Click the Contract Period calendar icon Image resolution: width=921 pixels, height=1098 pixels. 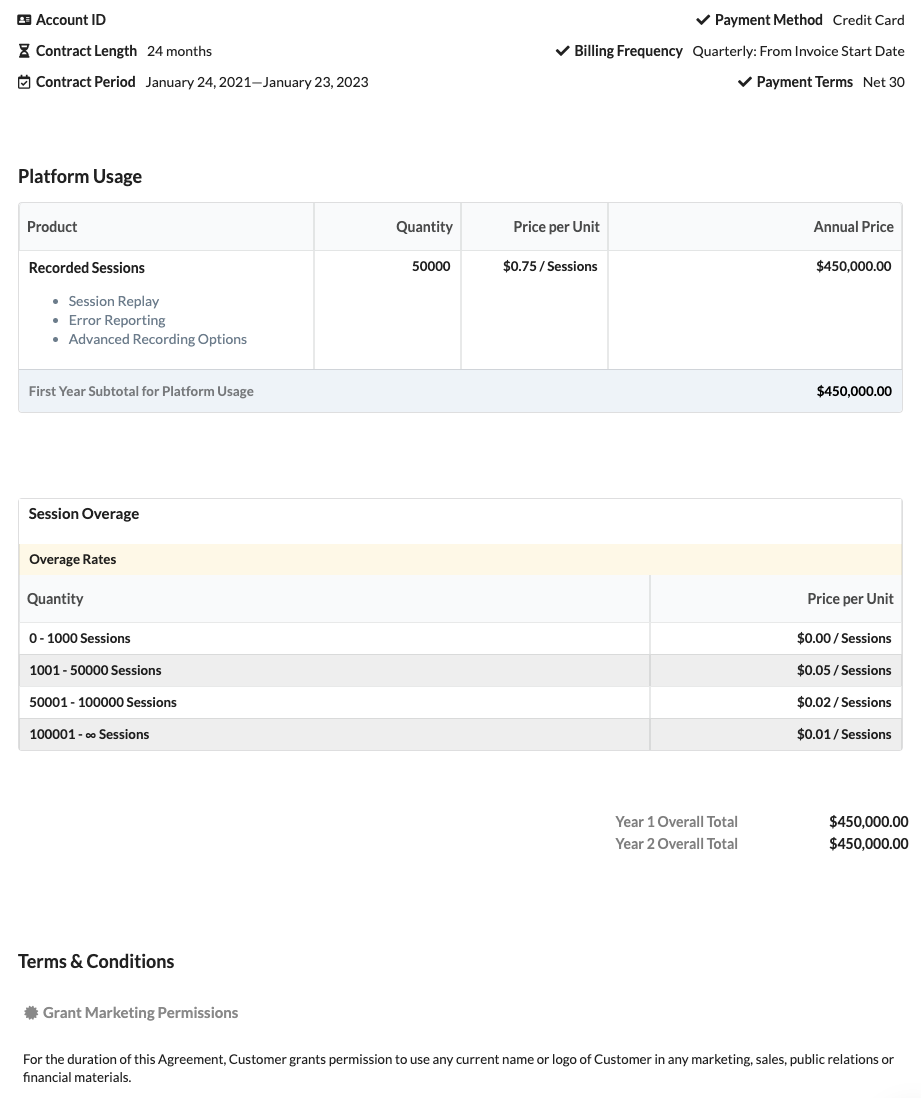(25, 82)
